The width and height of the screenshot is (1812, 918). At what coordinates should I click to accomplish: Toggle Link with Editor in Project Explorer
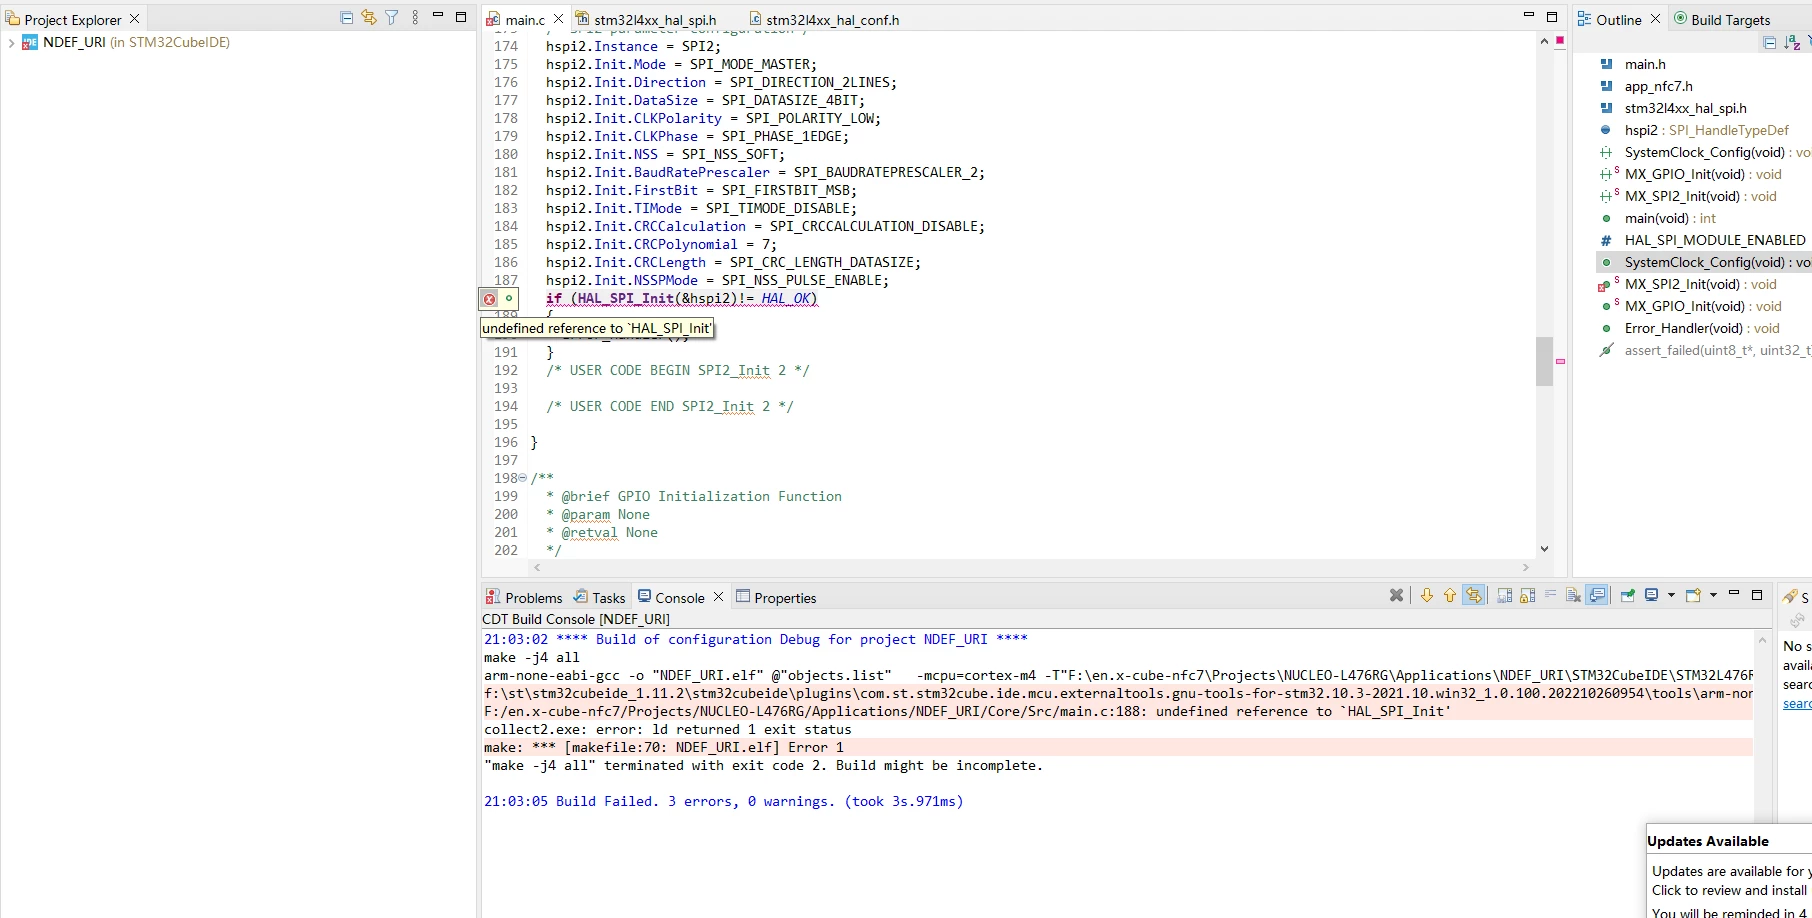coord(369,18)
